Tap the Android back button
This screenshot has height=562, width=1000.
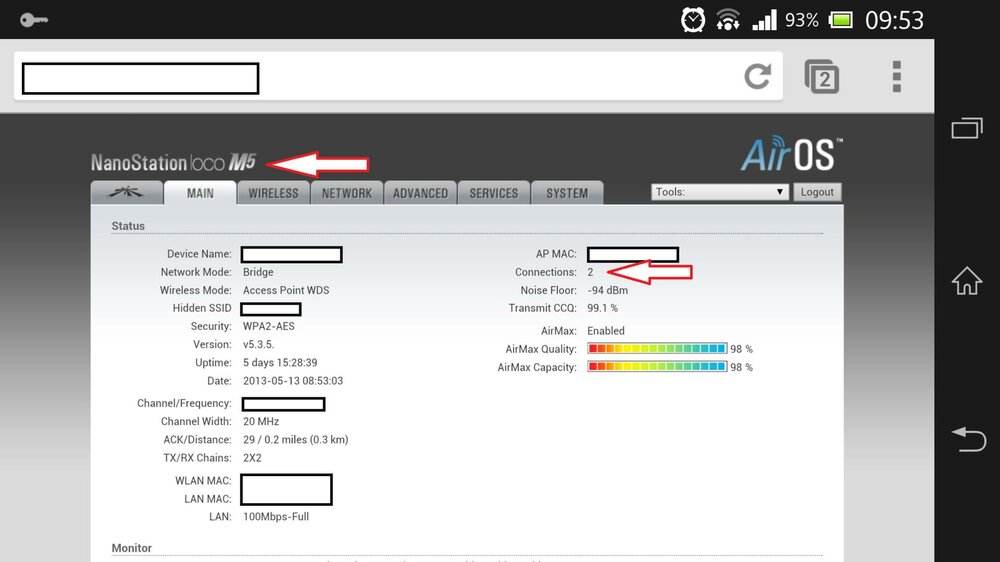[968, 439]
